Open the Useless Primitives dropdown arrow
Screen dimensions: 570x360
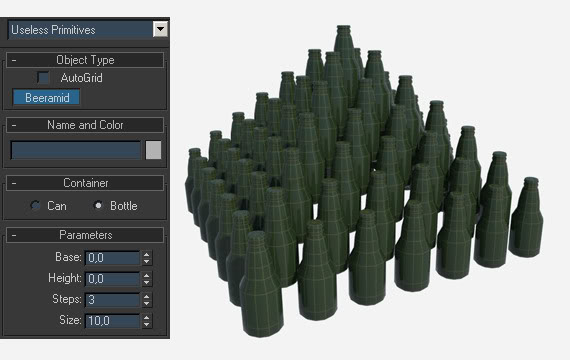click(x=160, y=29)
